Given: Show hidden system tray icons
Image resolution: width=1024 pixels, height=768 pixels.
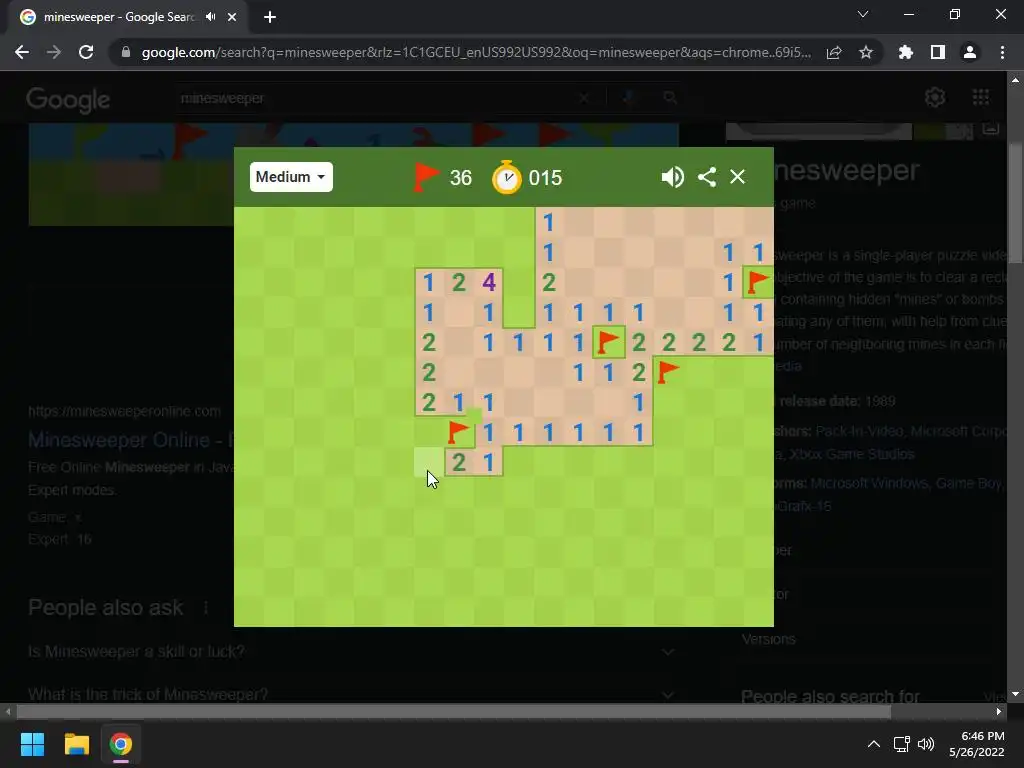Looking at the screenshot, I should coord(873,744).
